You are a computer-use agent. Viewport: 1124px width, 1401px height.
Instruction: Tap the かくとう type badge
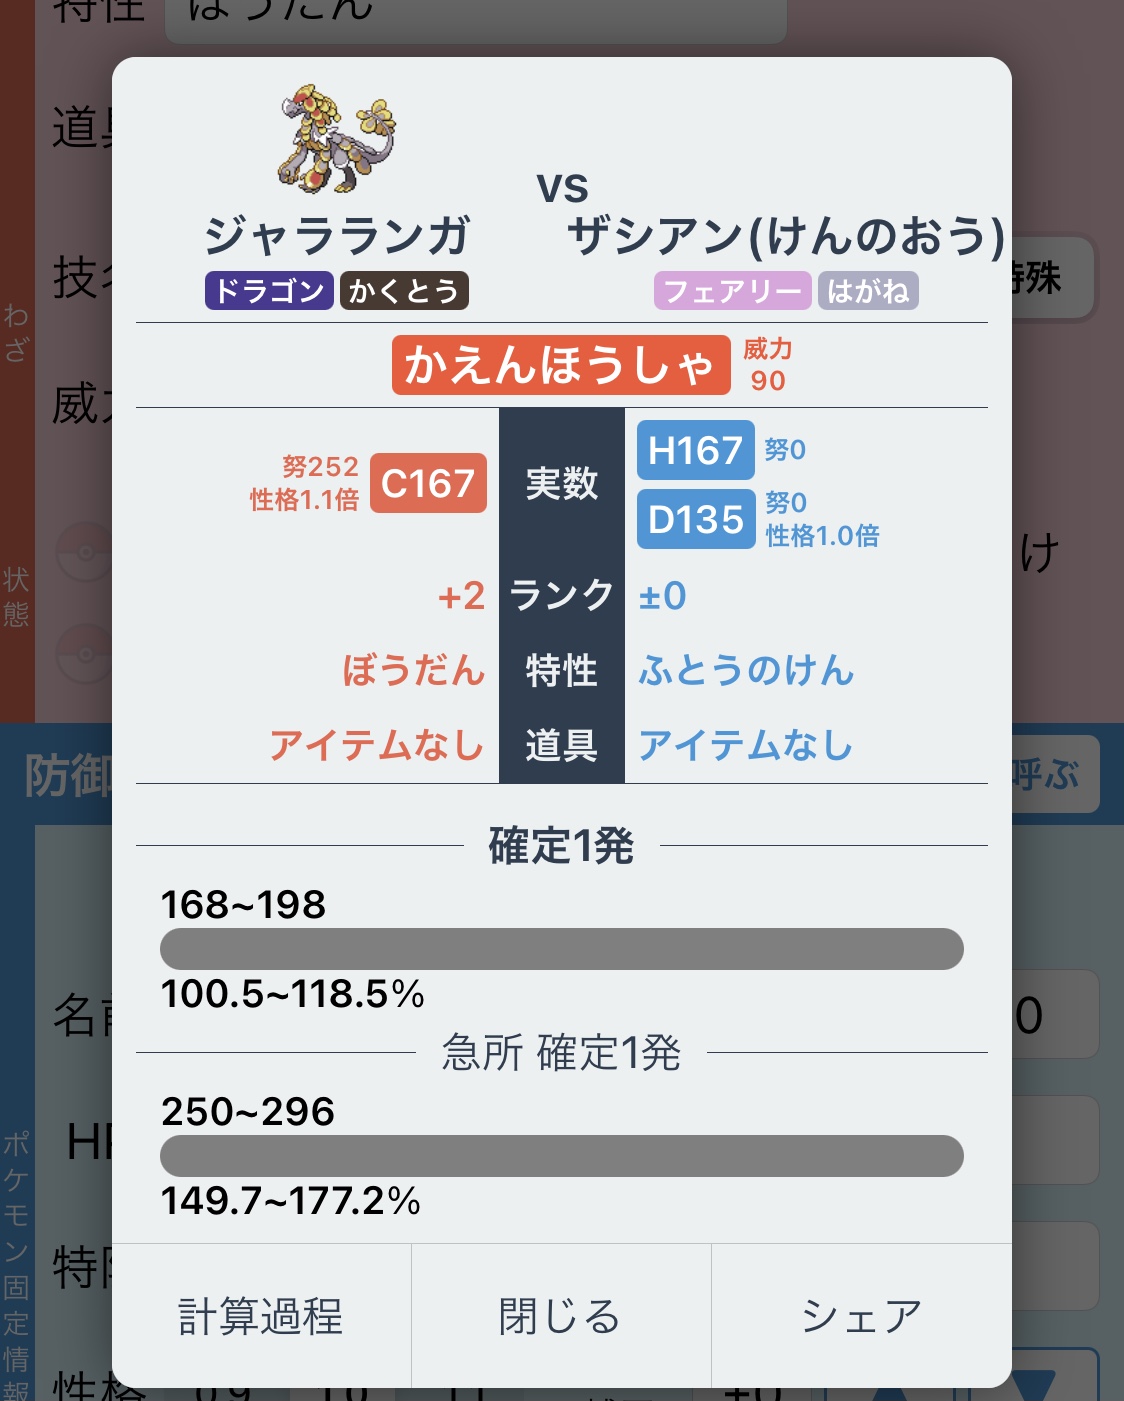click(x=404, y=291)
